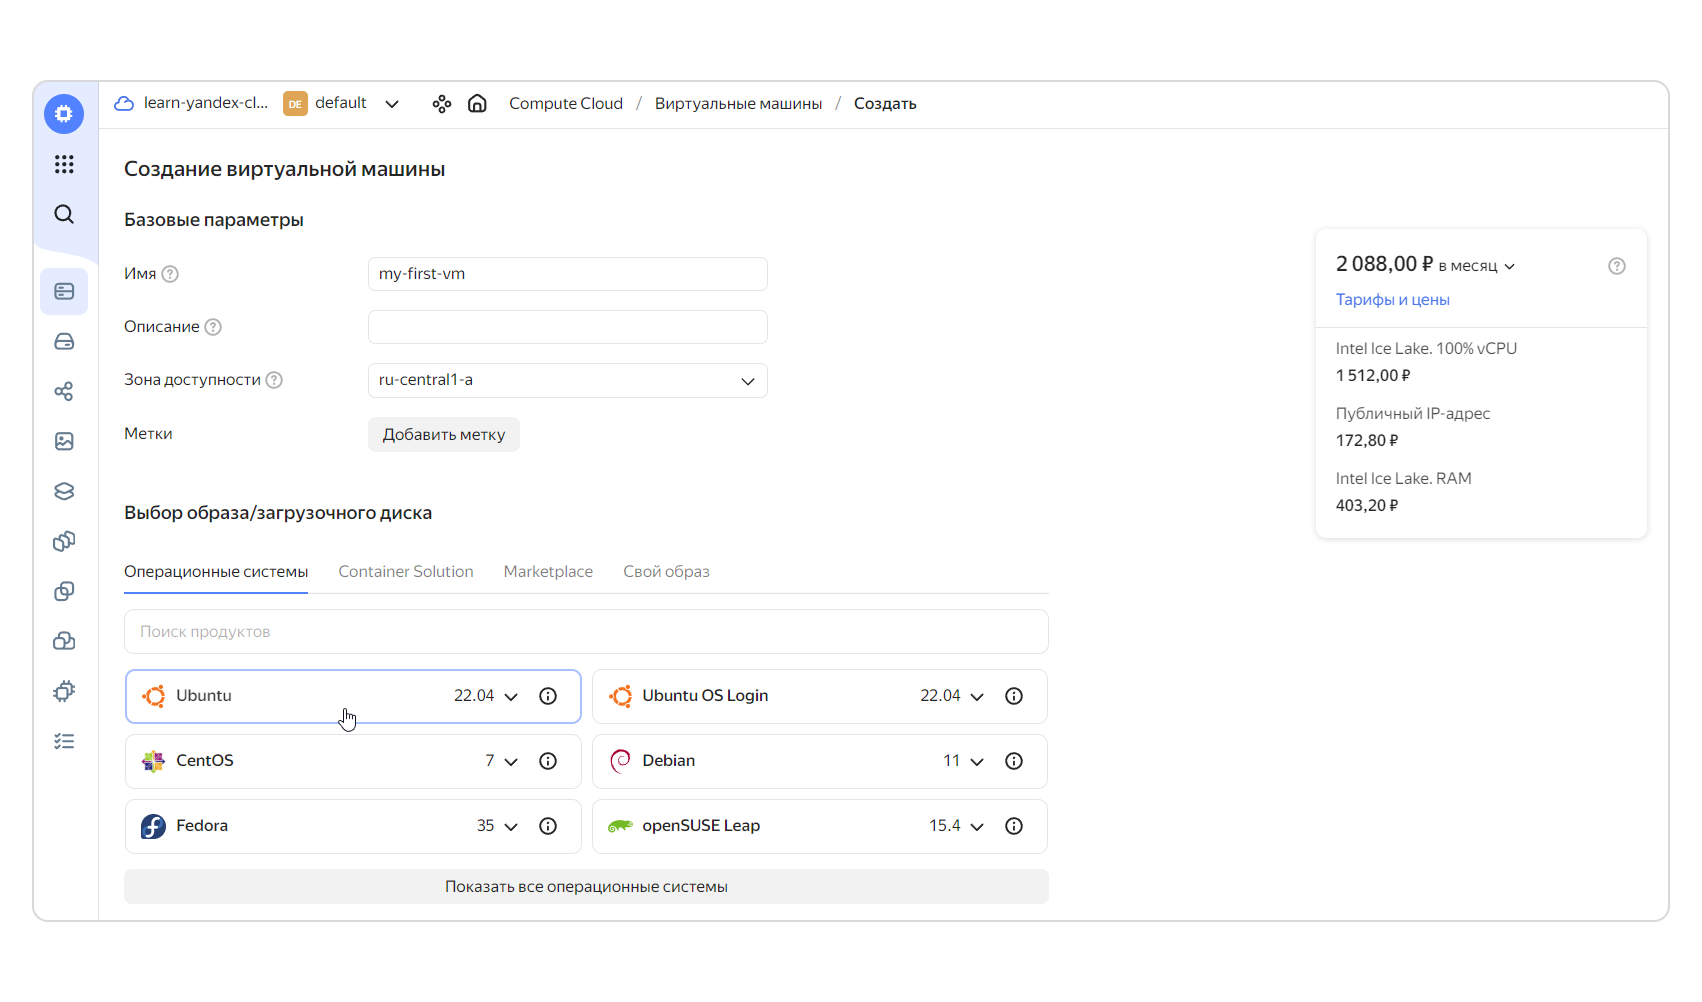Show info for Debian image

[1014, 761]
